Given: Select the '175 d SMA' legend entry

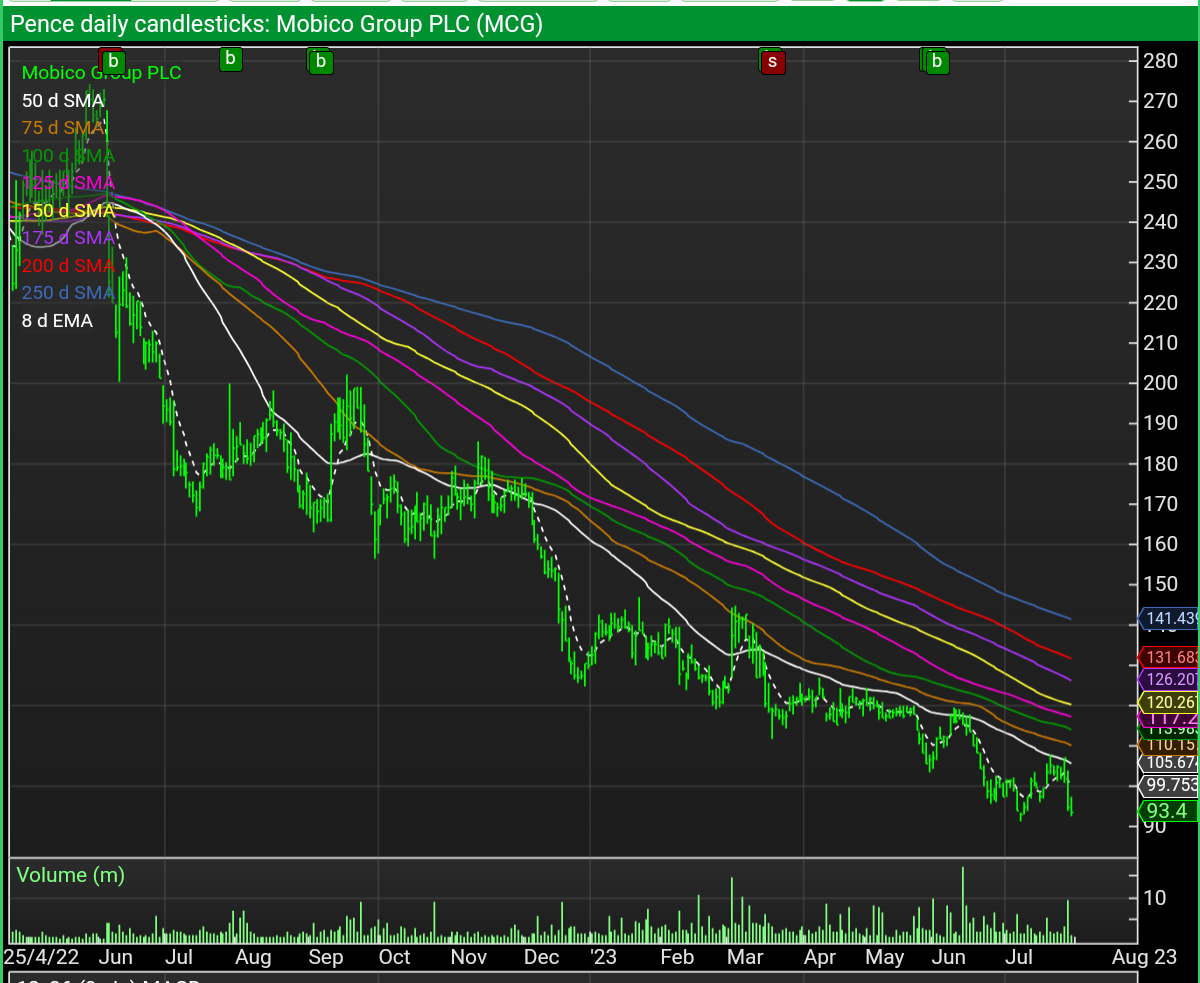Looking at the screenshot, I should point(68,238).
